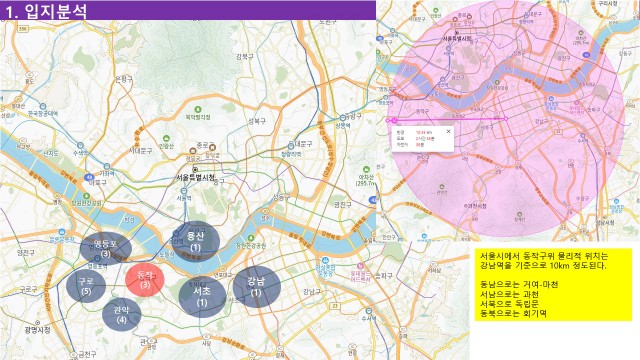This screenshot has height=360, width=640.
Task: Select the red 동작 (3) district bubble
Action: (x=144, y=280)
